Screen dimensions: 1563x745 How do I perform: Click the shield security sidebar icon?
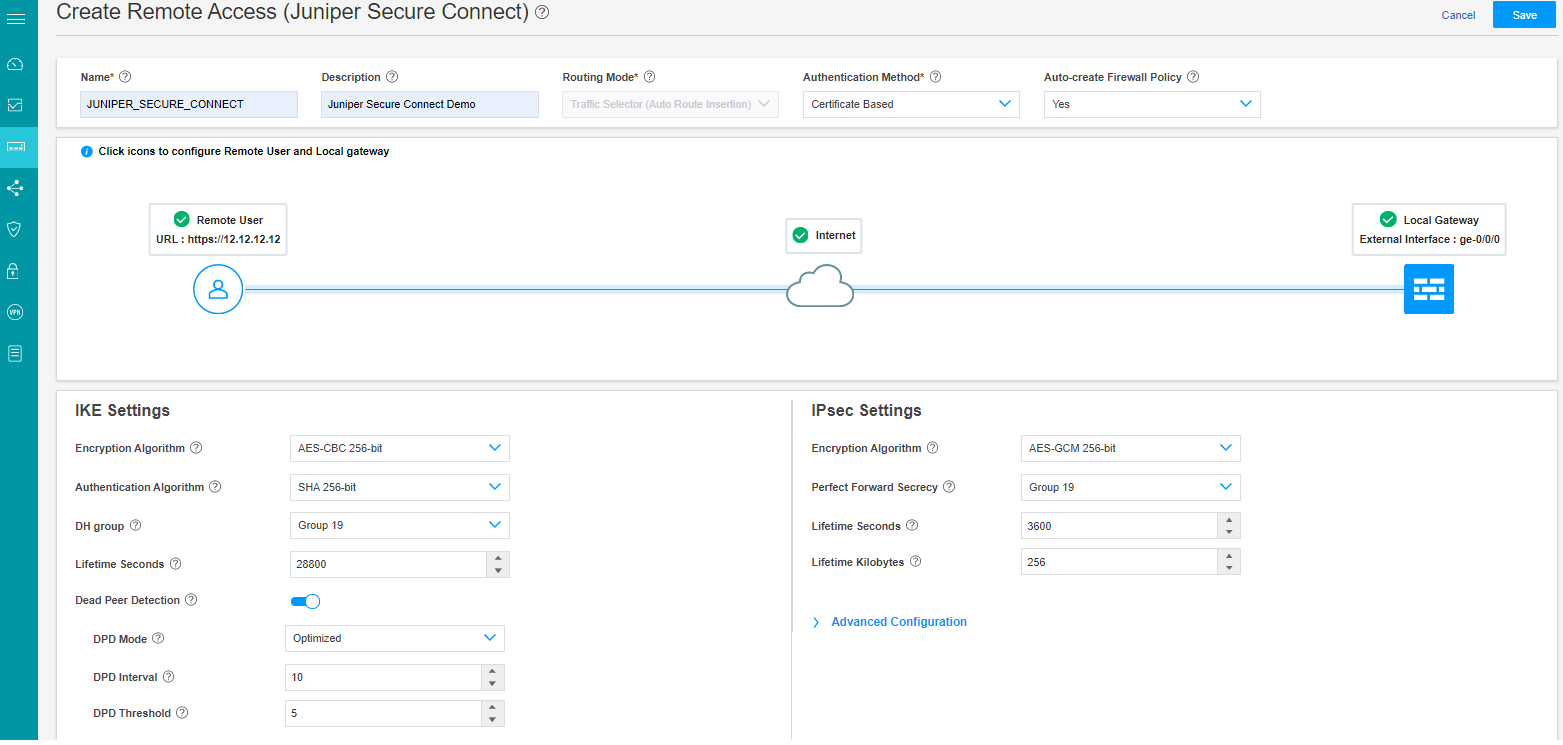click(15, 229)
